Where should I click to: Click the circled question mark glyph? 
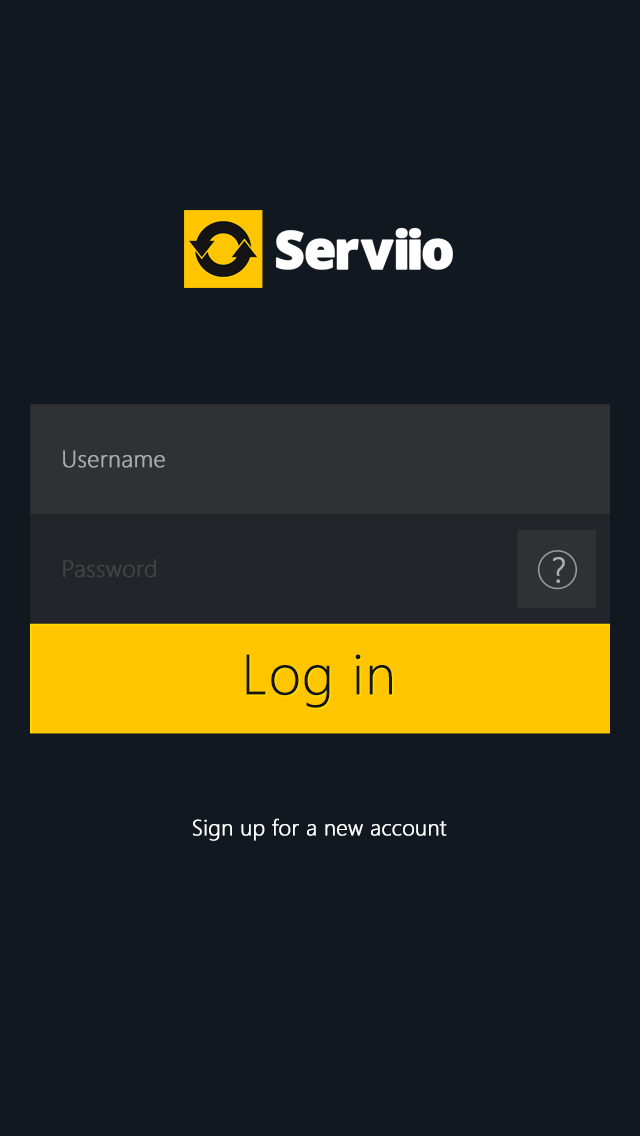click(557, 569)
